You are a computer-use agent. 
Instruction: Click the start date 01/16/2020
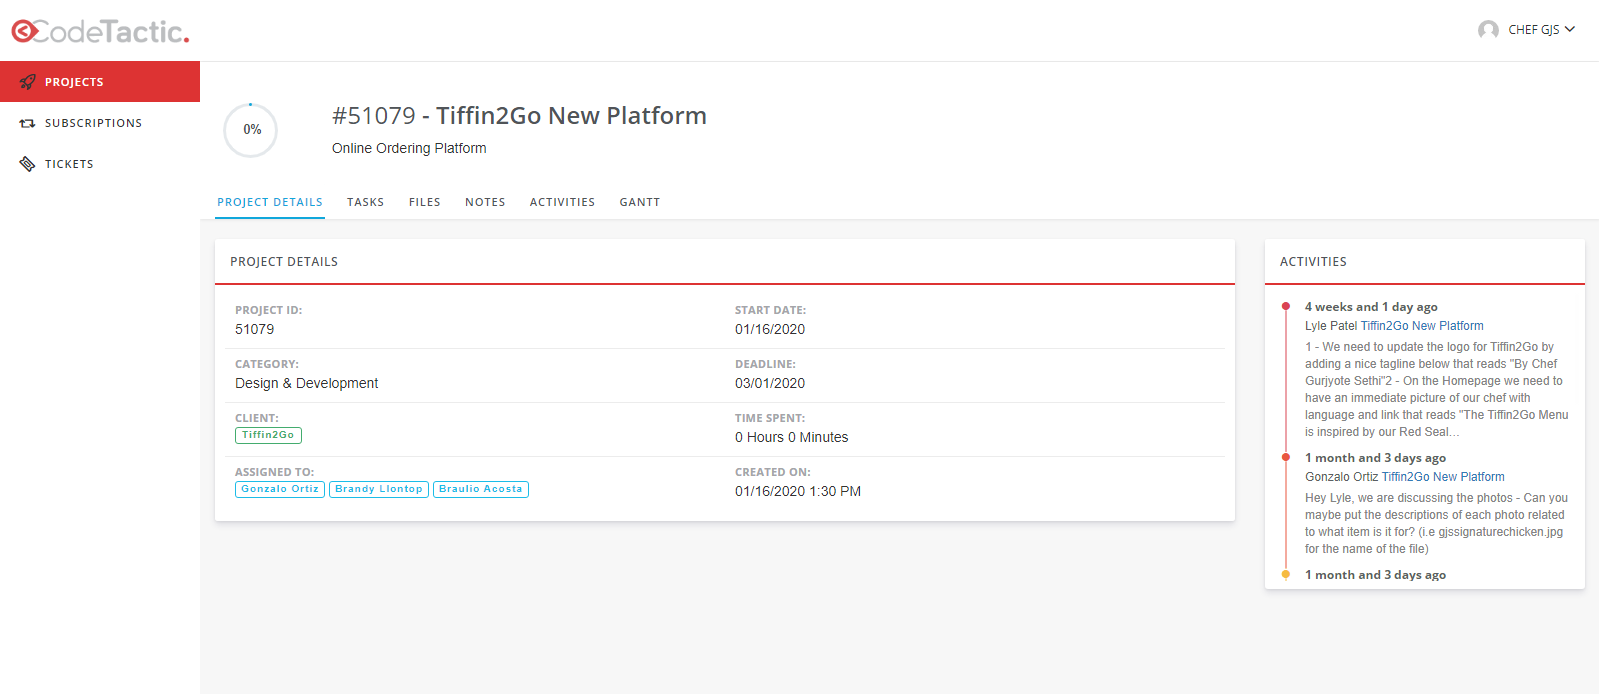point(770,329)
